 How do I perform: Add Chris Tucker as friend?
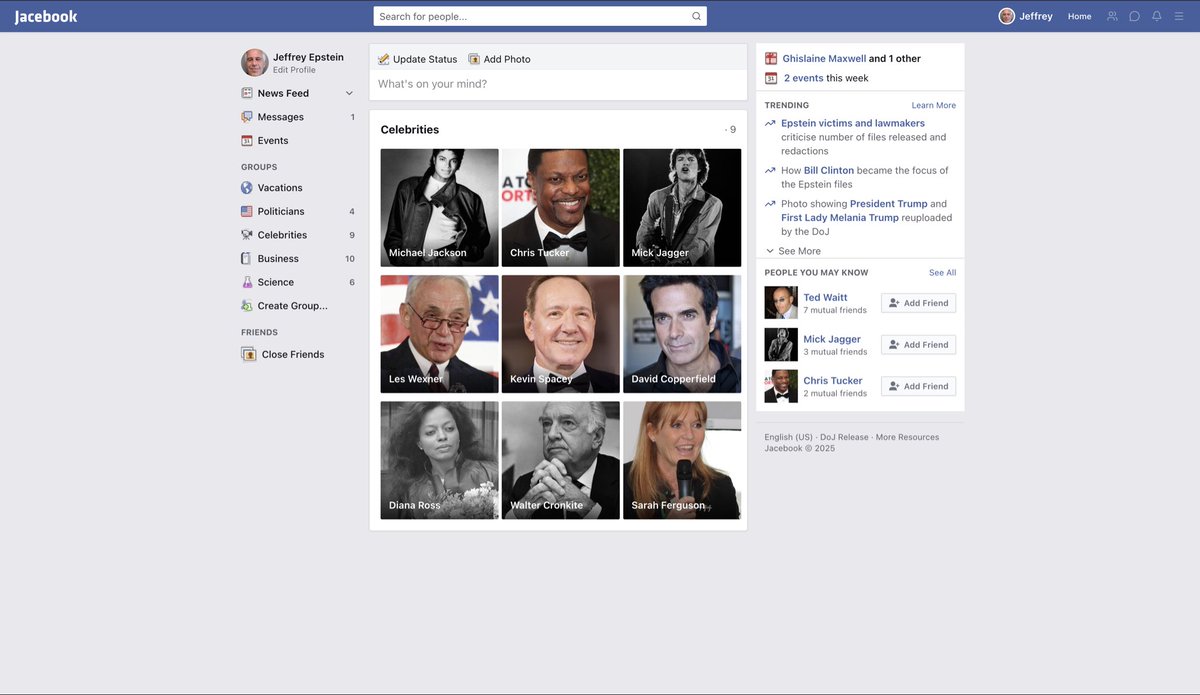(918, 386)
